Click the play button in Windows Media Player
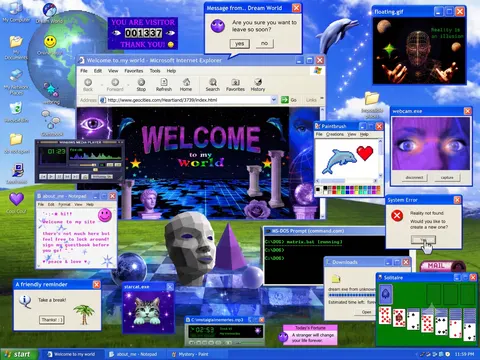 [x=51, y=176]
